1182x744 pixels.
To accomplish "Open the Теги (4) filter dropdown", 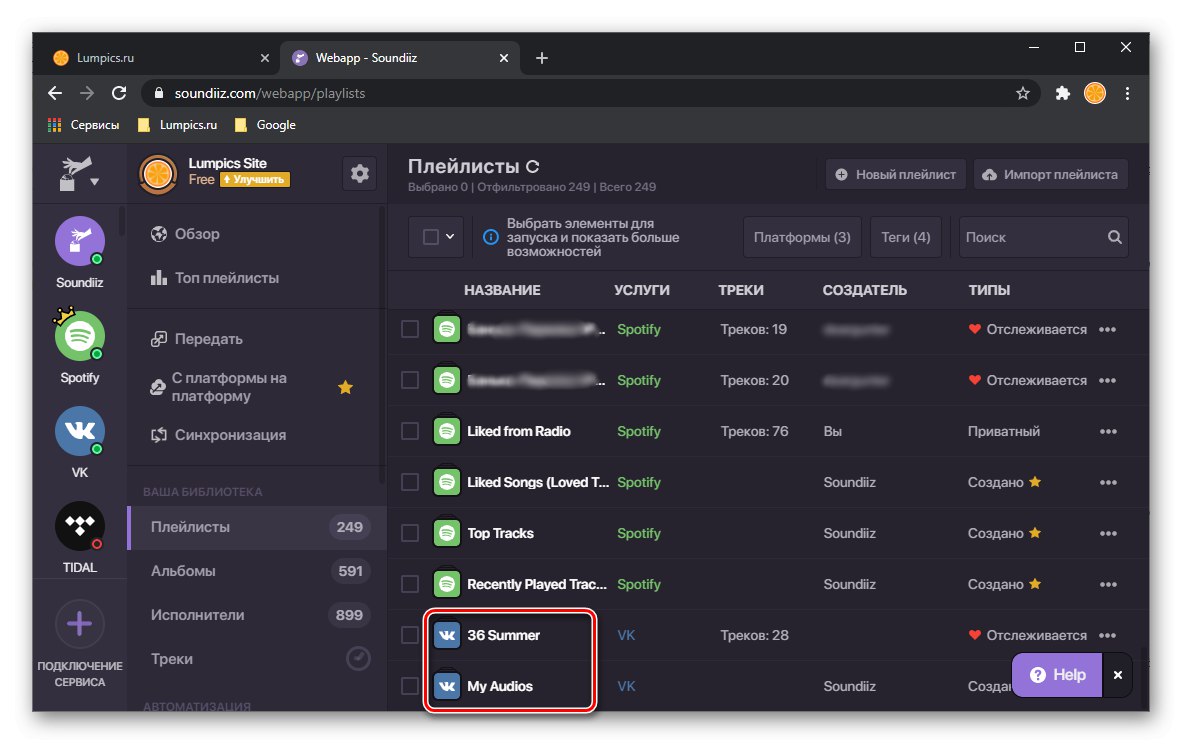I will tap(906, 238).
